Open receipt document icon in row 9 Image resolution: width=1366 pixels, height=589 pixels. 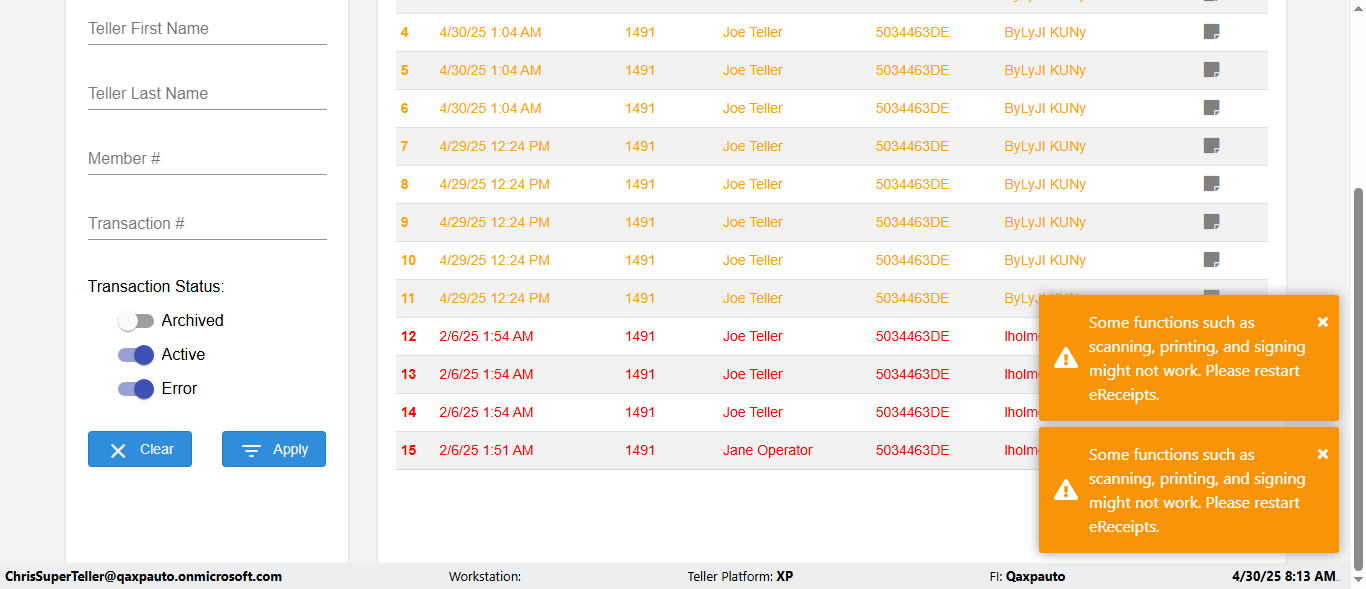click(1211, 222)
